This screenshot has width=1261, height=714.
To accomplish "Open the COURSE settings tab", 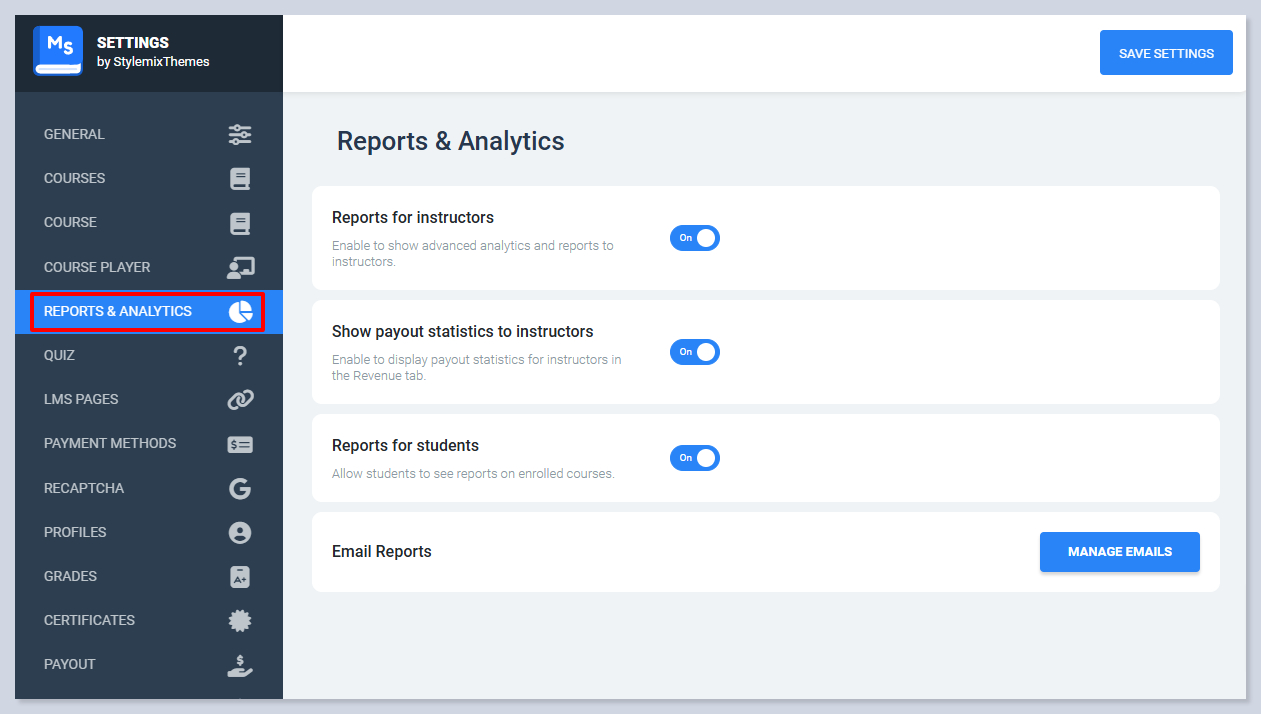I will click(x=70, y=223).
